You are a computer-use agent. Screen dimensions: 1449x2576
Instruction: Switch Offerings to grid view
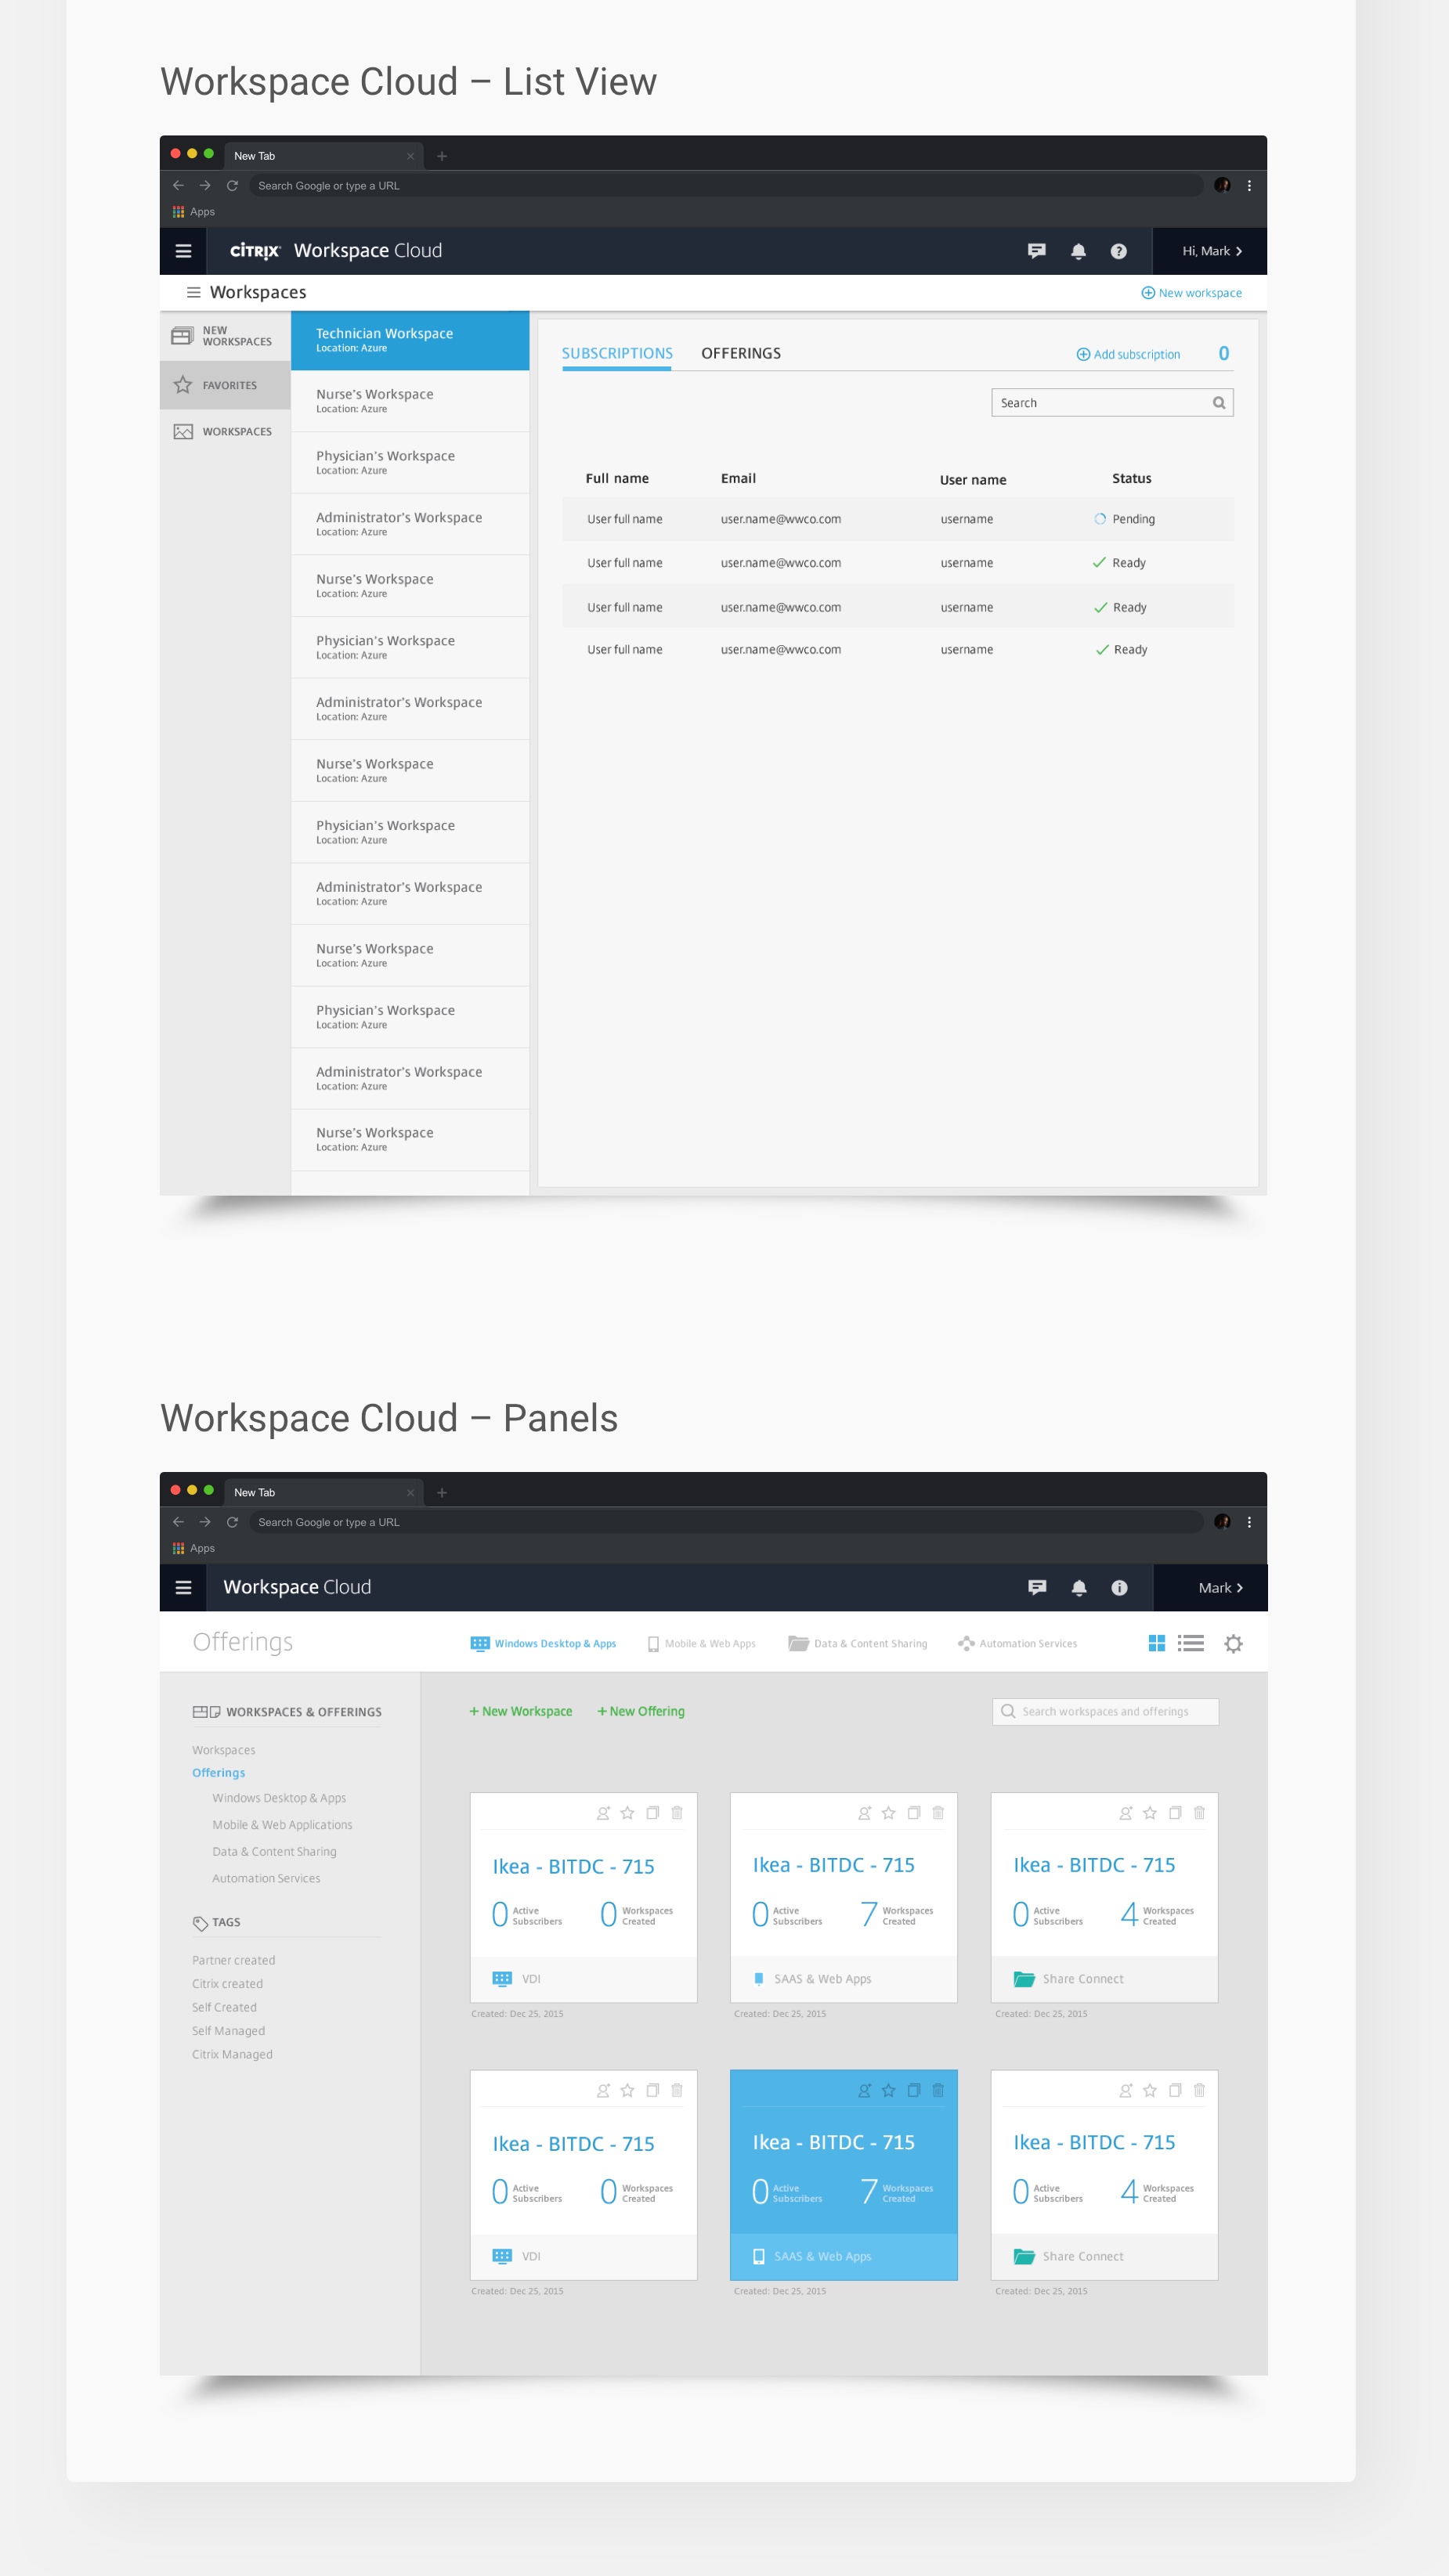click(x=1156, y=1644)
